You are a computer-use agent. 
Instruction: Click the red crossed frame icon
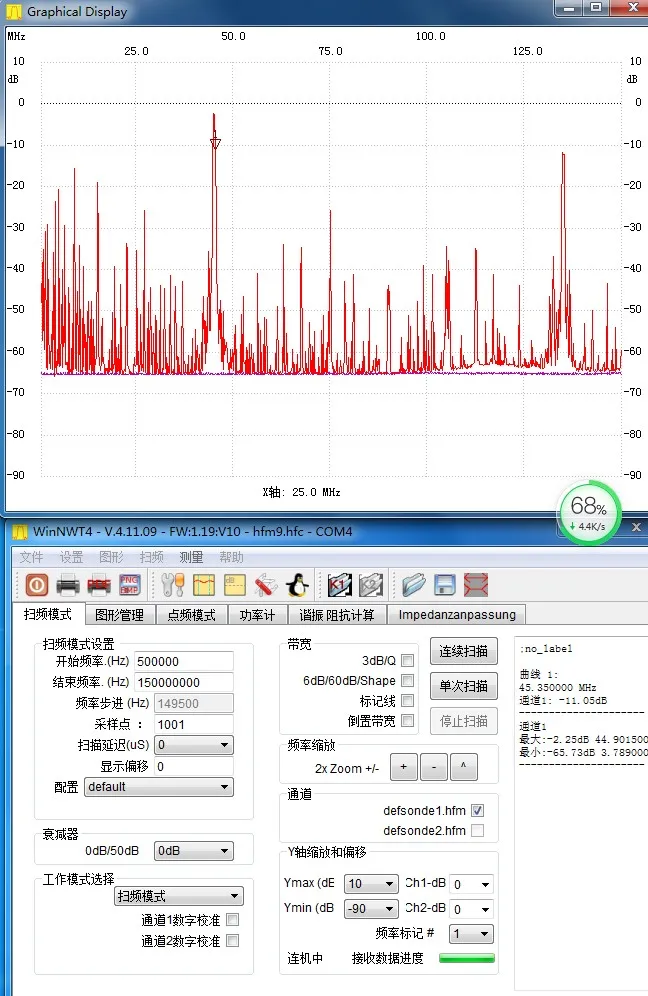476,585
